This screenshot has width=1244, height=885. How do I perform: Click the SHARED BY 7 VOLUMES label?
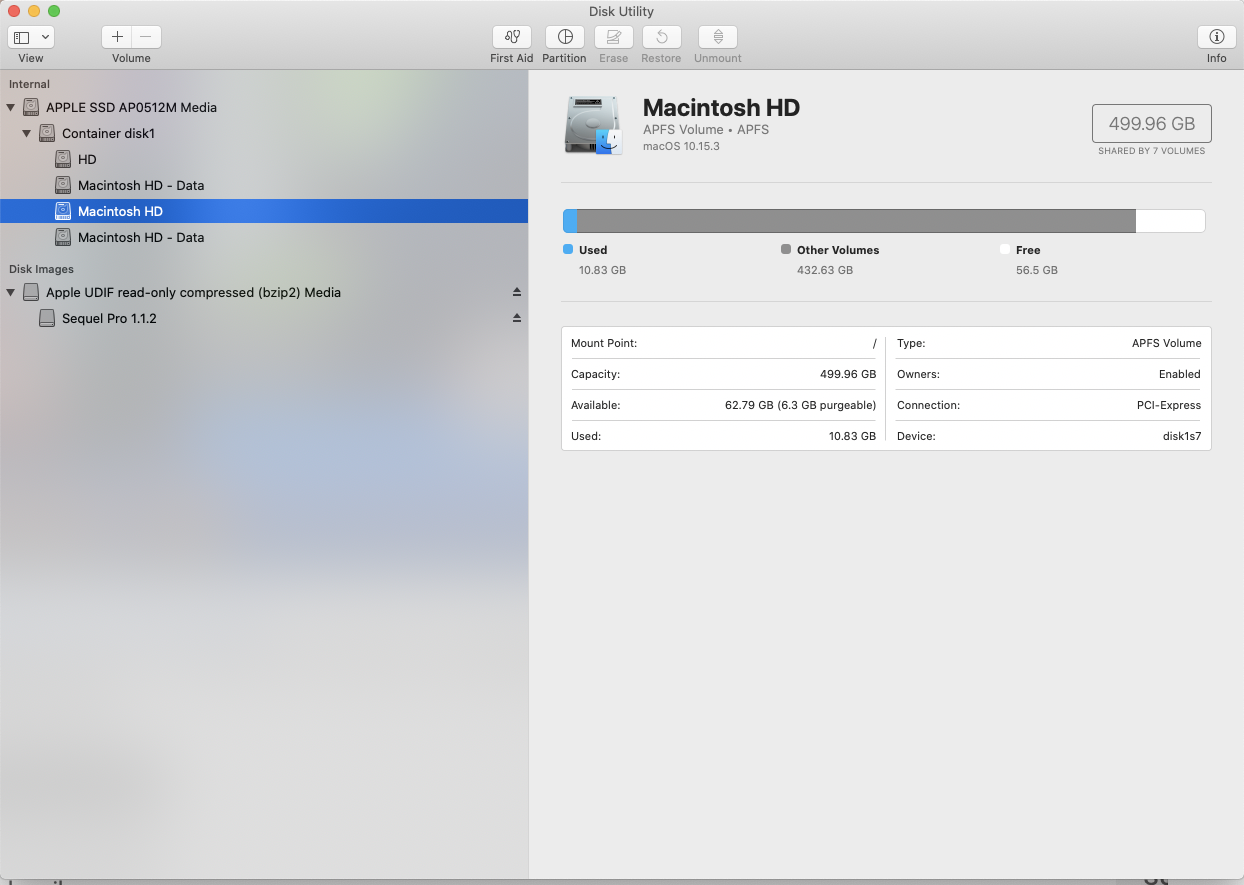(1151, 151)
